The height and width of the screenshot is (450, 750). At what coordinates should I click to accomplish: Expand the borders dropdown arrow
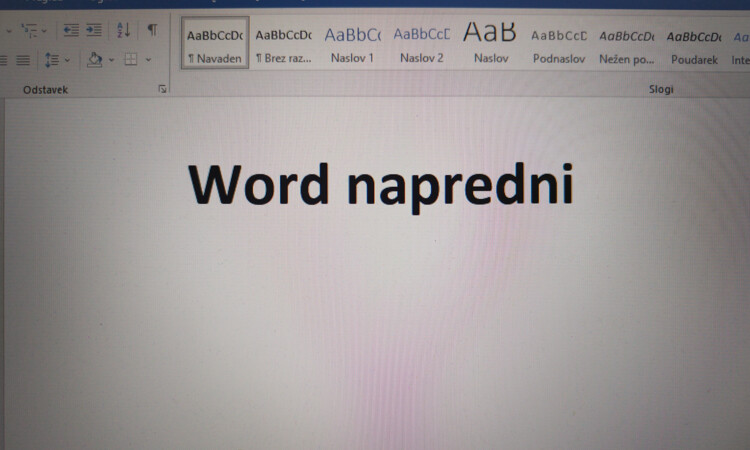tap(148, 60)
